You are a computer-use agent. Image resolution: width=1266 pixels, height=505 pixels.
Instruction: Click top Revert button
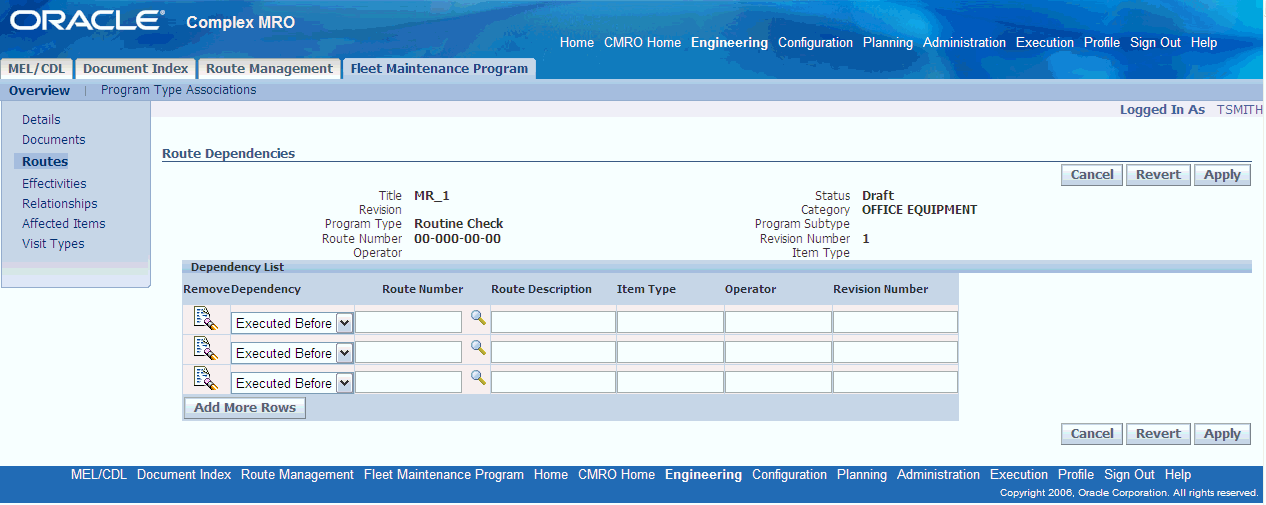[1159, 175]
